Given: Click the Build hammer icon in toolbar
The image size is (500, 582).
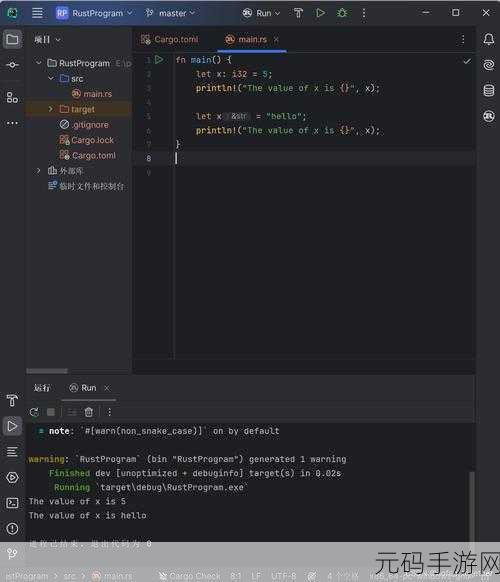Looking at the screenshot, I should 298,13.
